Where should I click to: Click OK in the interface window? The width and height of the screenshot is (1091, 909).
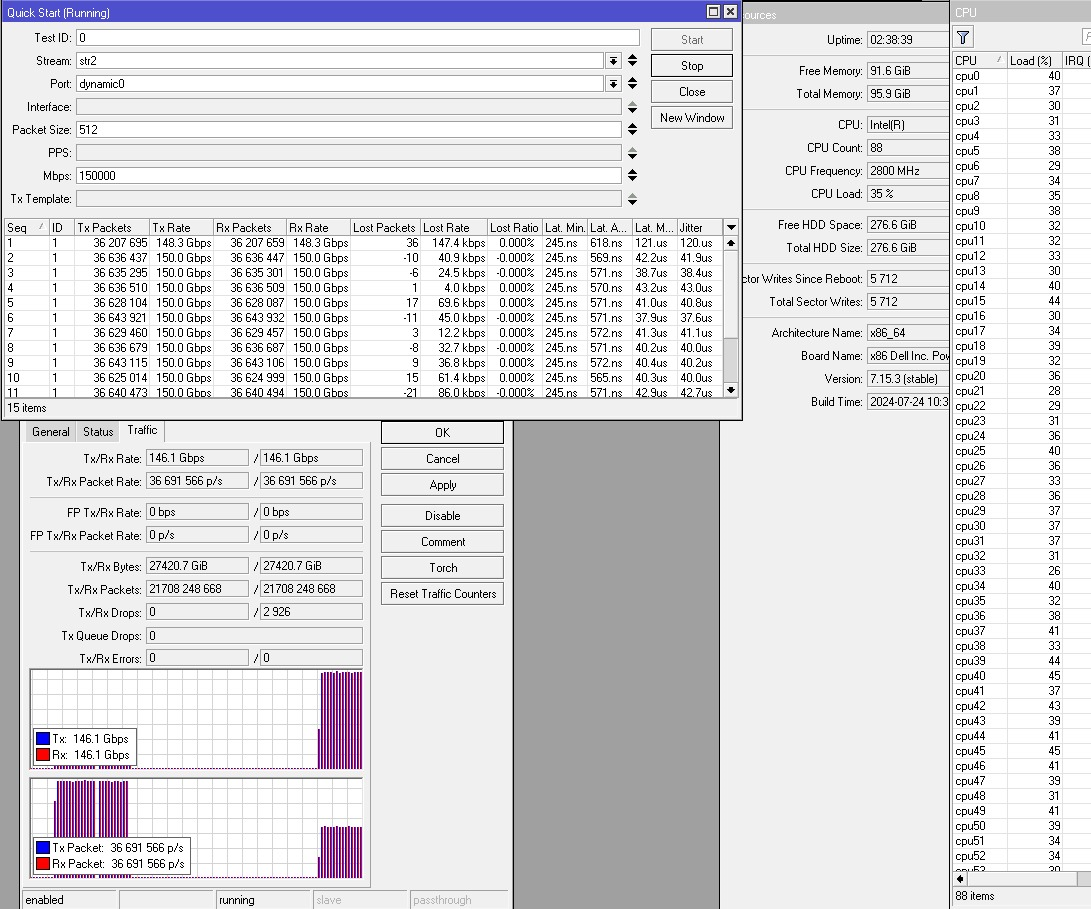coord(443,433)
